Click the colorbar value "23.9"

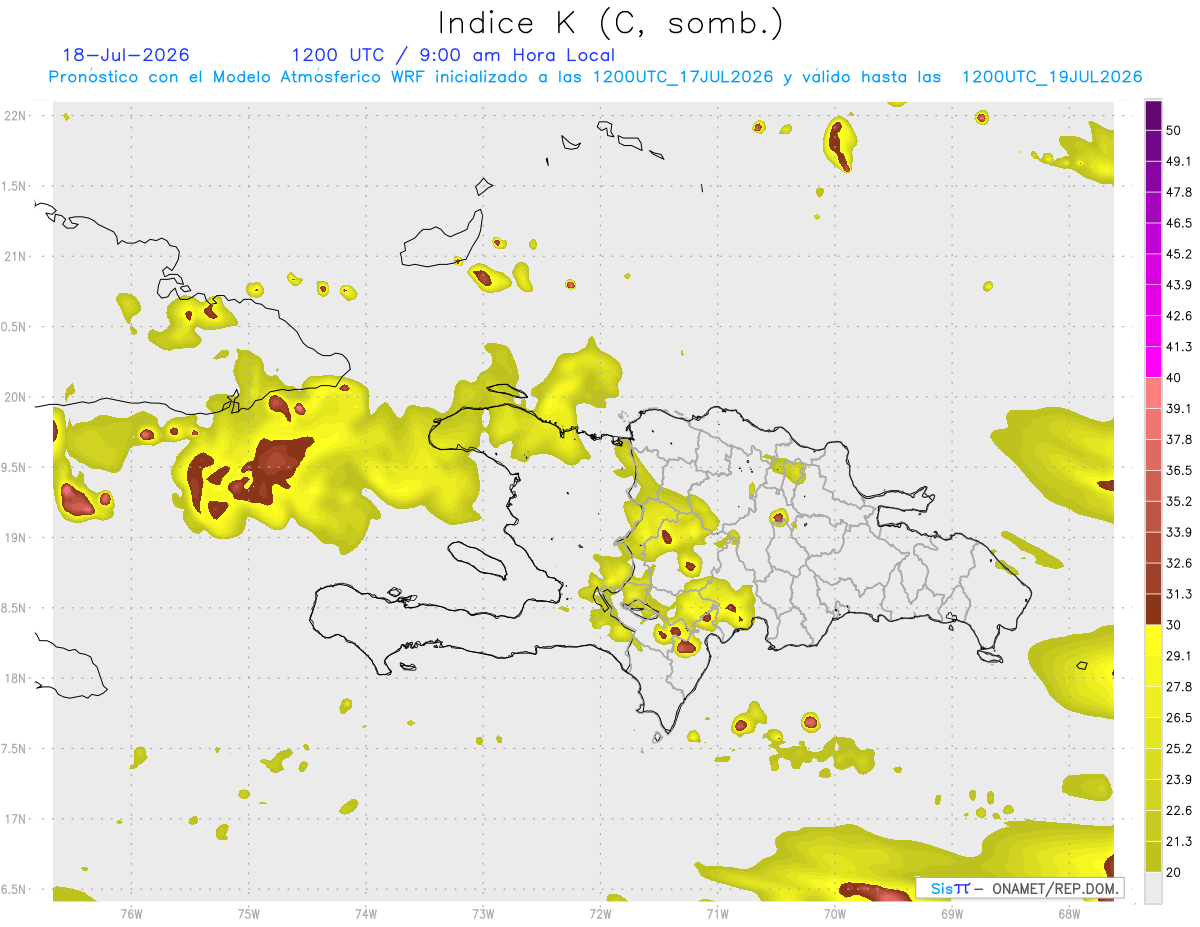(x=1179, y=780)
